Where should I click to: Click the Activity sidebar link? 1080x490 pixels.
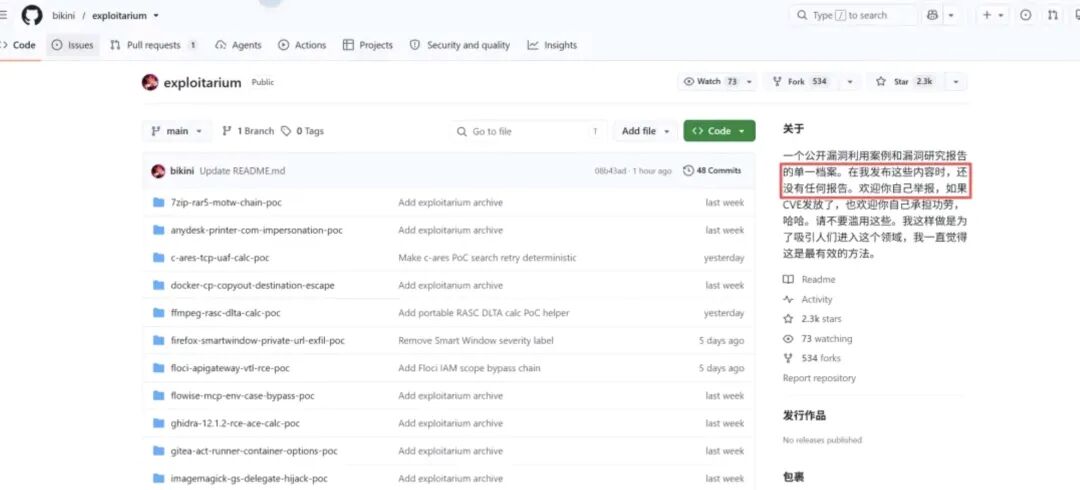(x=817, y=300)
